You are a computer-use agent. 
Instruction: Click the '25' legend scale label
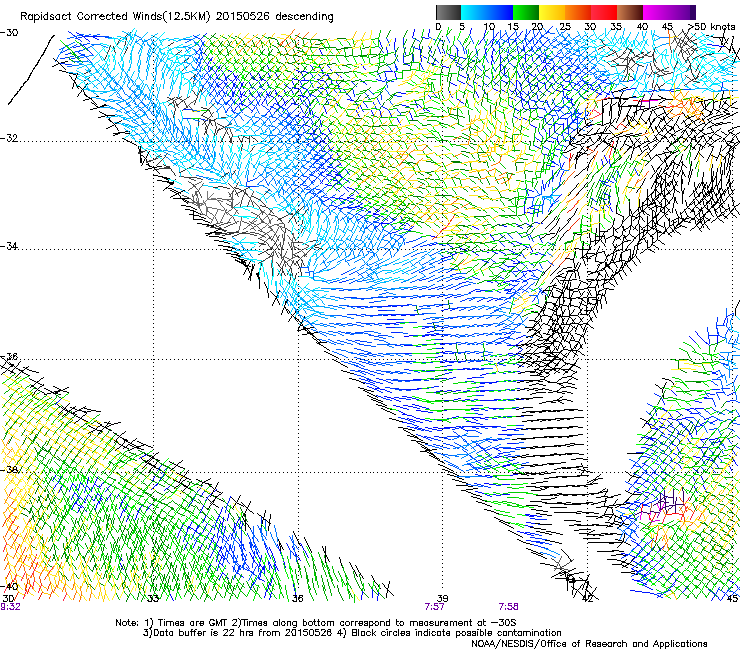click(x=564, y=26)
